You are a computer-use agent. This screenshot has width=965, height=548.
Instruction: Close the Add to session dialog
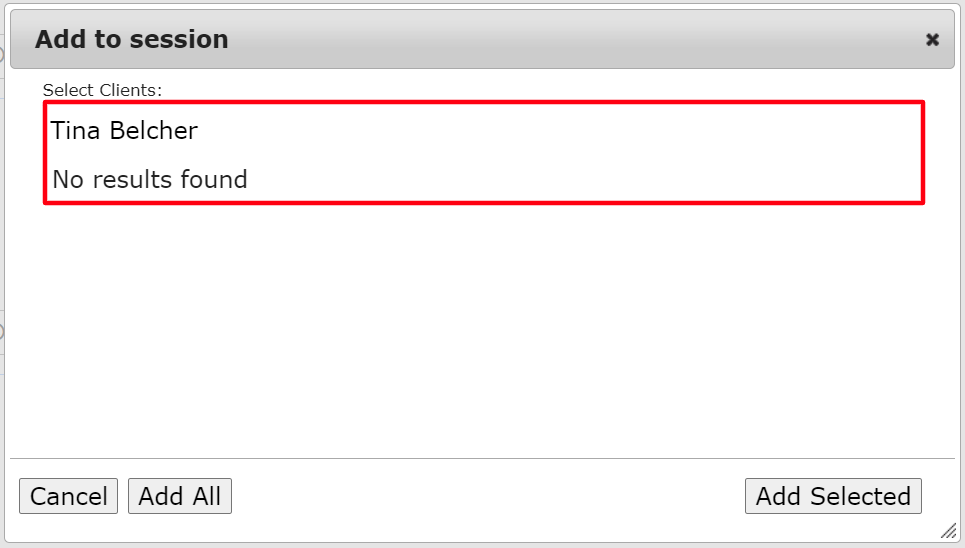tap(932, 40)
